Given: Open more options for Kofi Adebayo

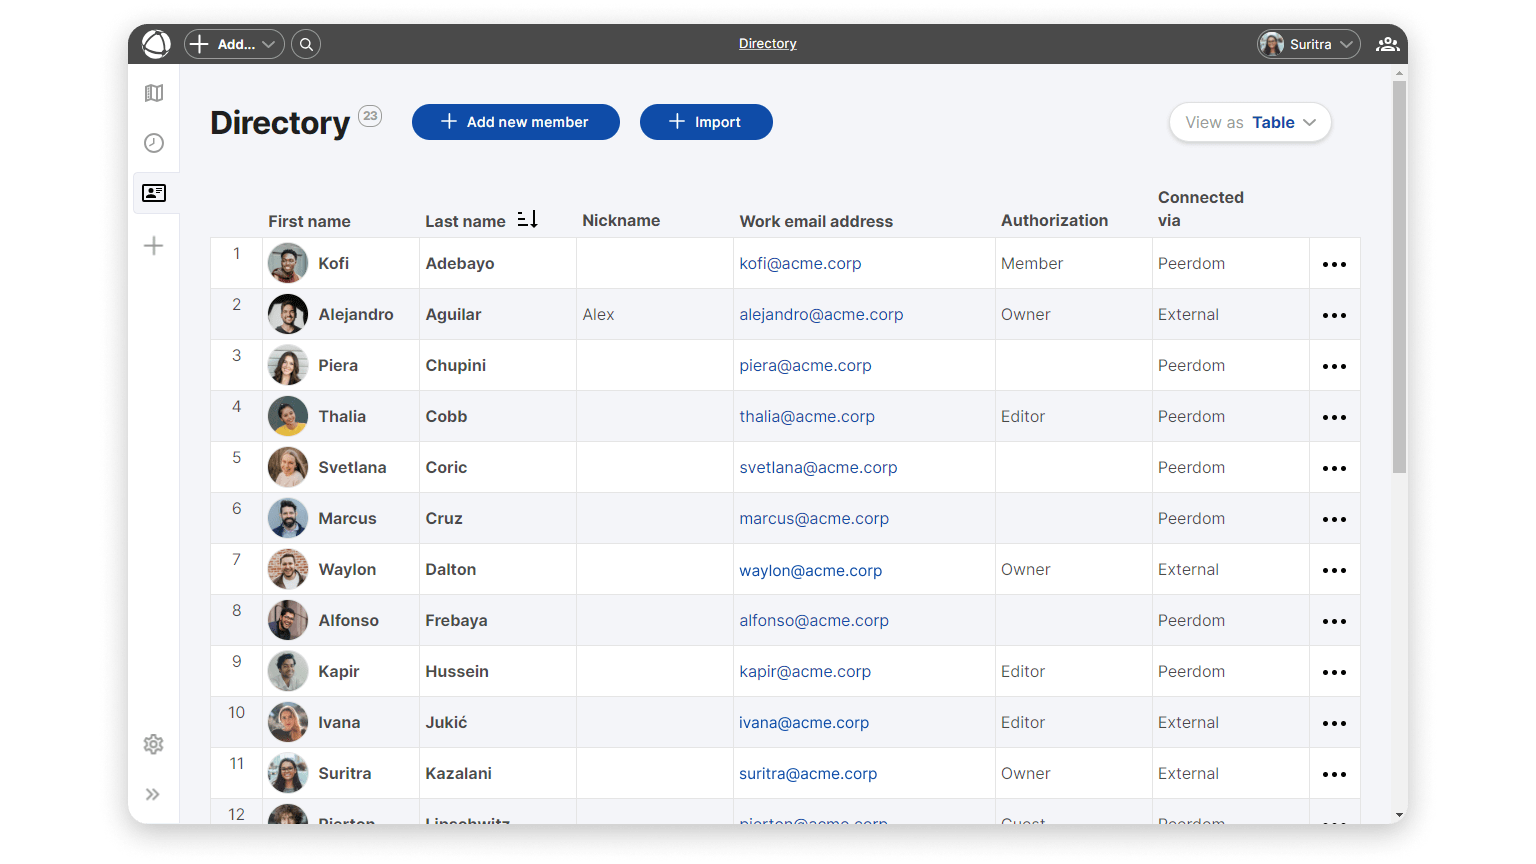Looking at the screenshot, I should (x=1334, y=264).
